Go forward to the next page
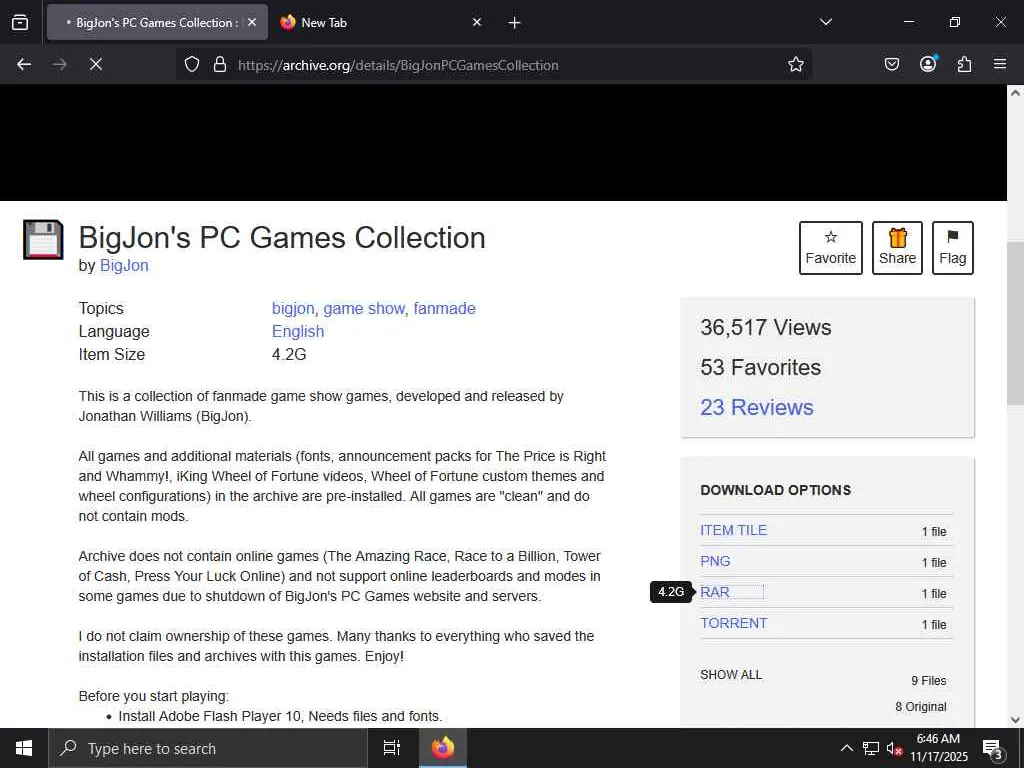Screen dimensions: 1024x768 click(x=59, y=64)
